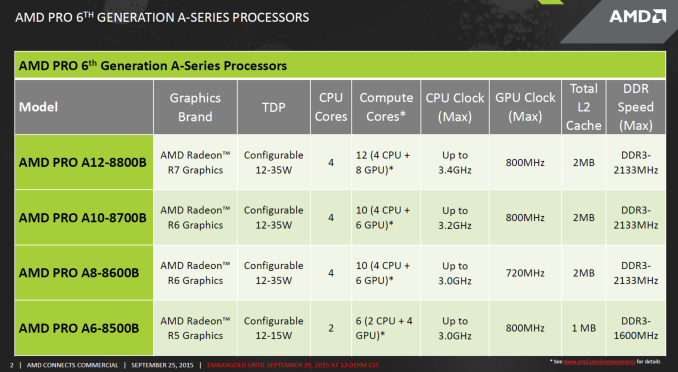Click the AMD logo in the corner

637,16
